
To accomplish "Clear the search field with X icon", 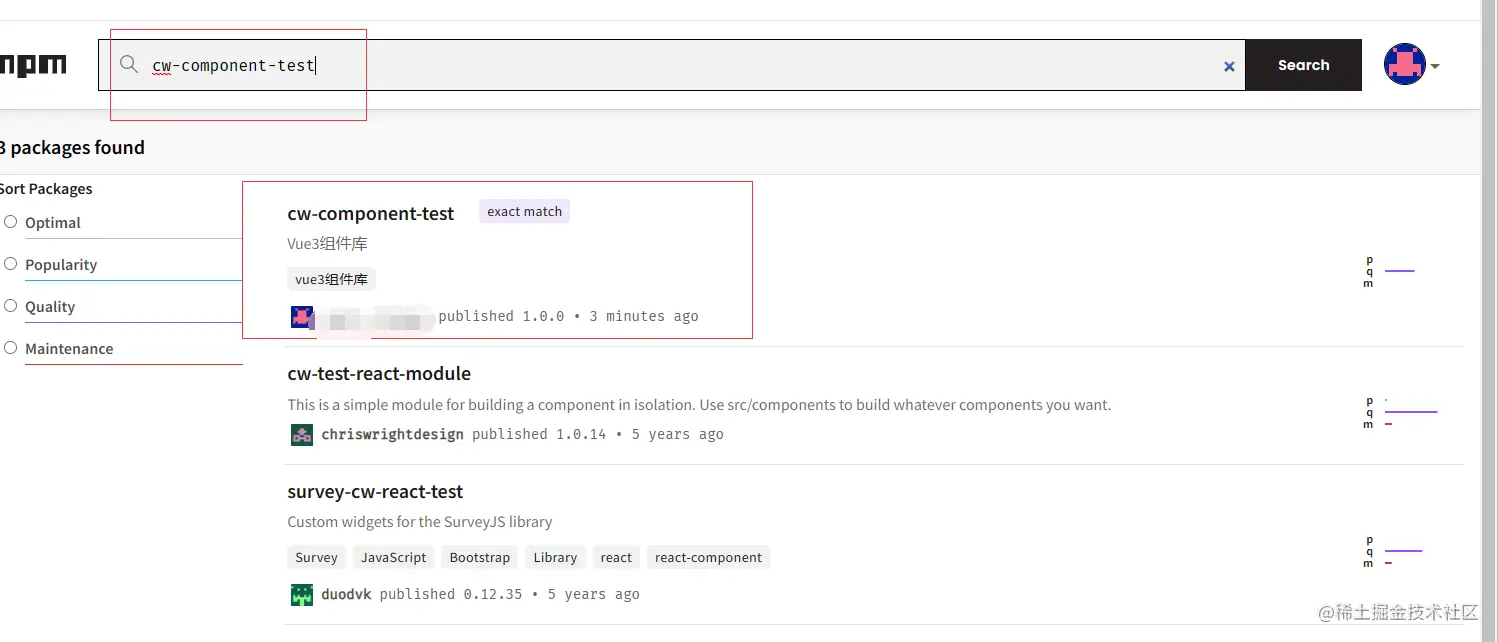I will (1229, 66).
